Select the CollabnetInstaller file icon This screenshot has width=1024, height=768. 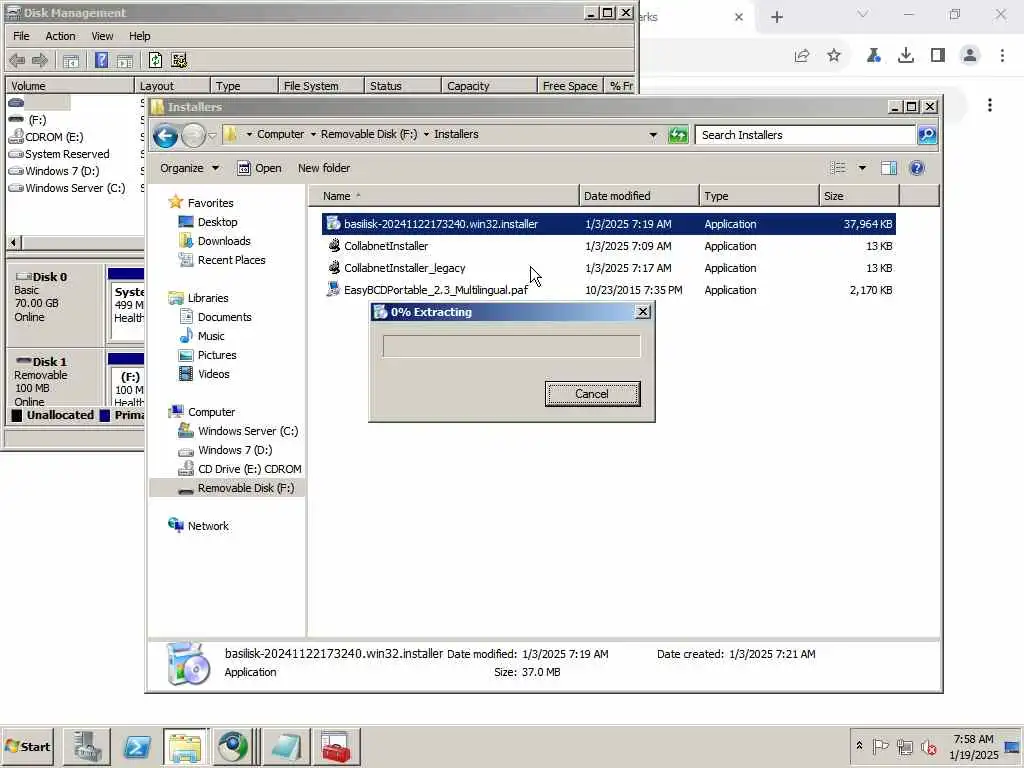[x=334, y=246]
